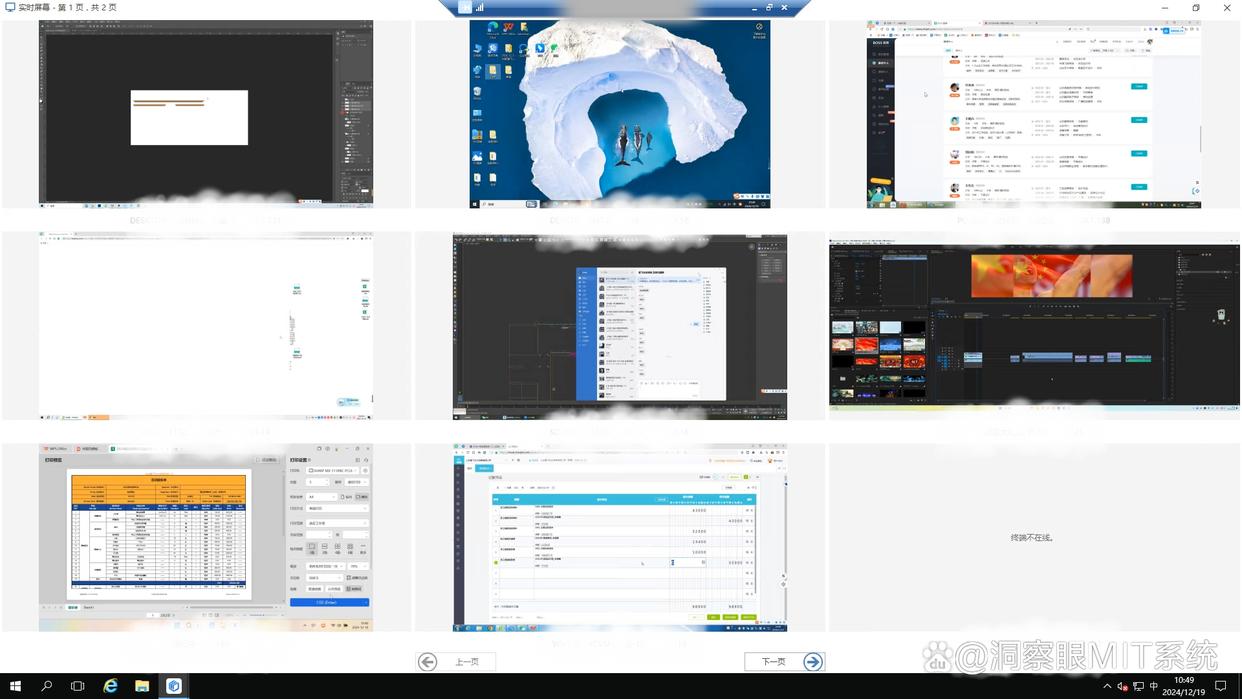Open the network tray icon
This screenshot has width=1242, height=699.
[1138, 687]
